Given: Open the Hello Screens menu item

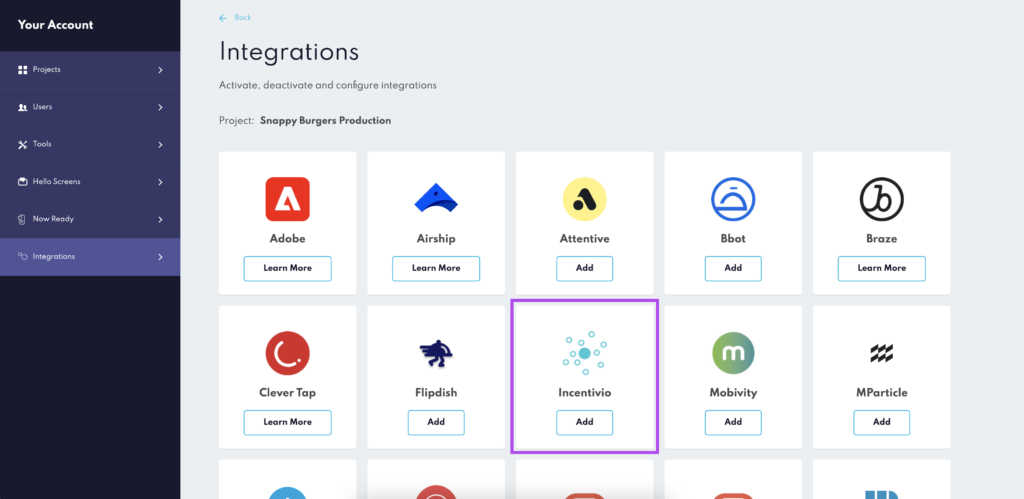Looking at the screenshot, I should 56,182.
